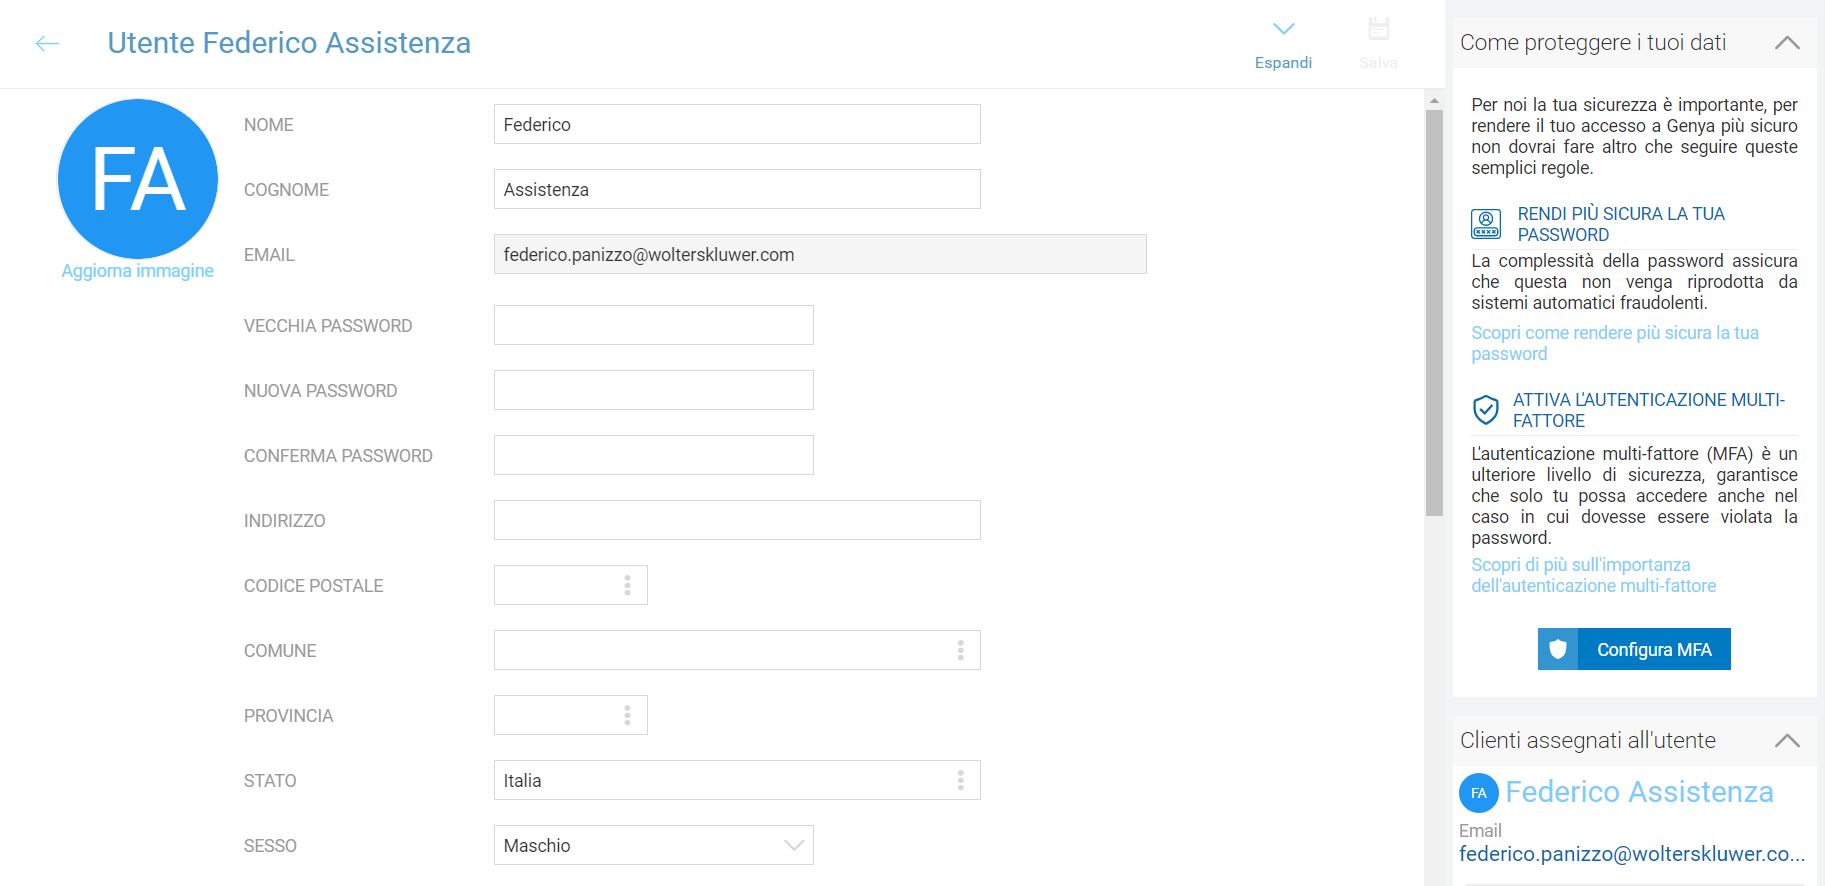1825x886 pixels.
Task: Click the INDIRIZZO input field
Action: [737, 520]
